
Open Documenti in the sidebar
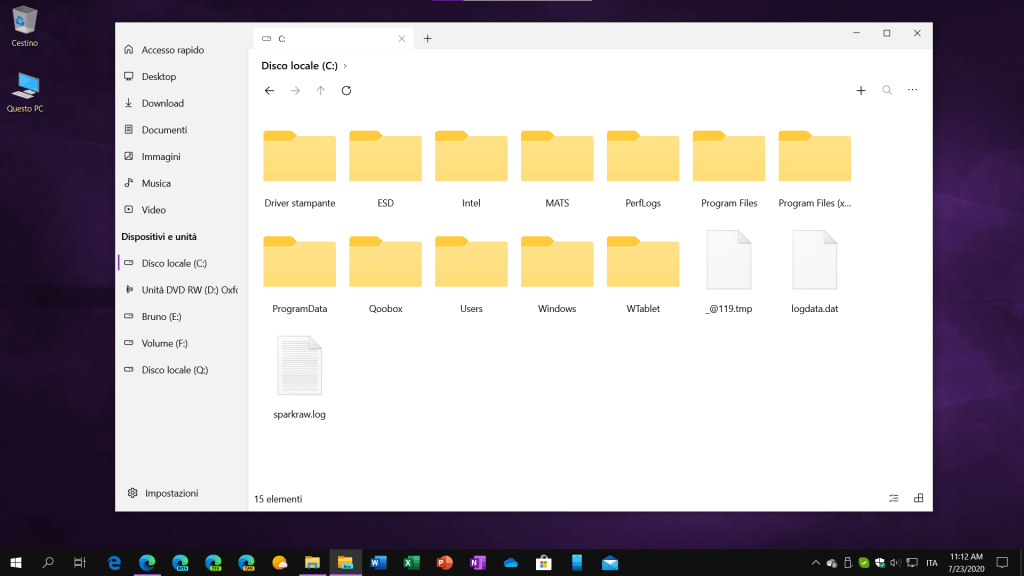[164, 130]
